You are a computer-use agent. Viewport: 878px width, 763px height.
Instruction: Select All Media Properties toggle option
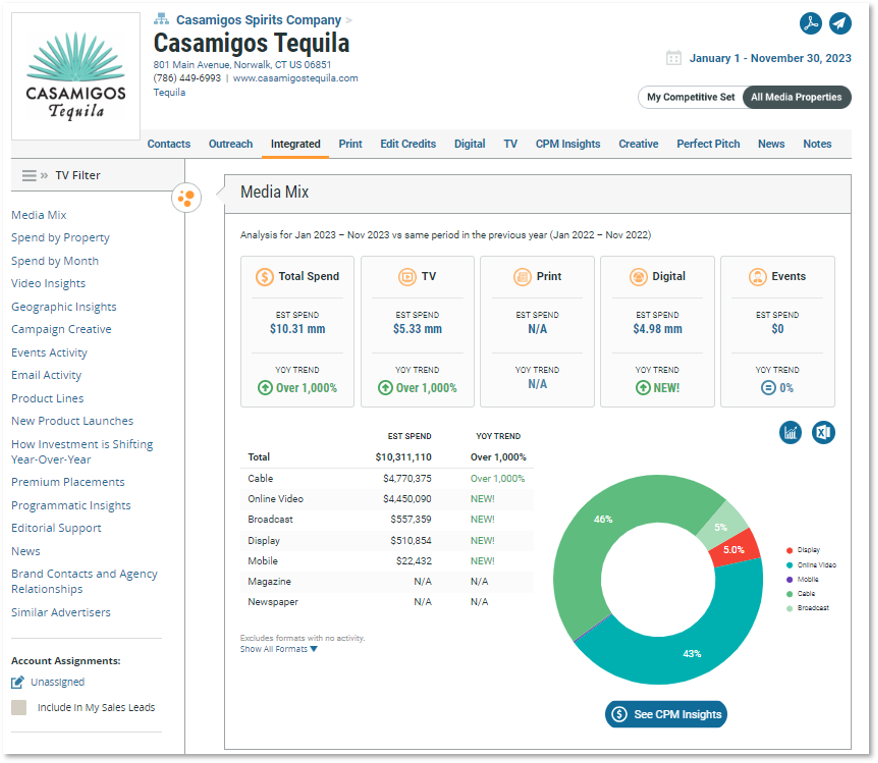pyautogui.click(x=796, y=97)
